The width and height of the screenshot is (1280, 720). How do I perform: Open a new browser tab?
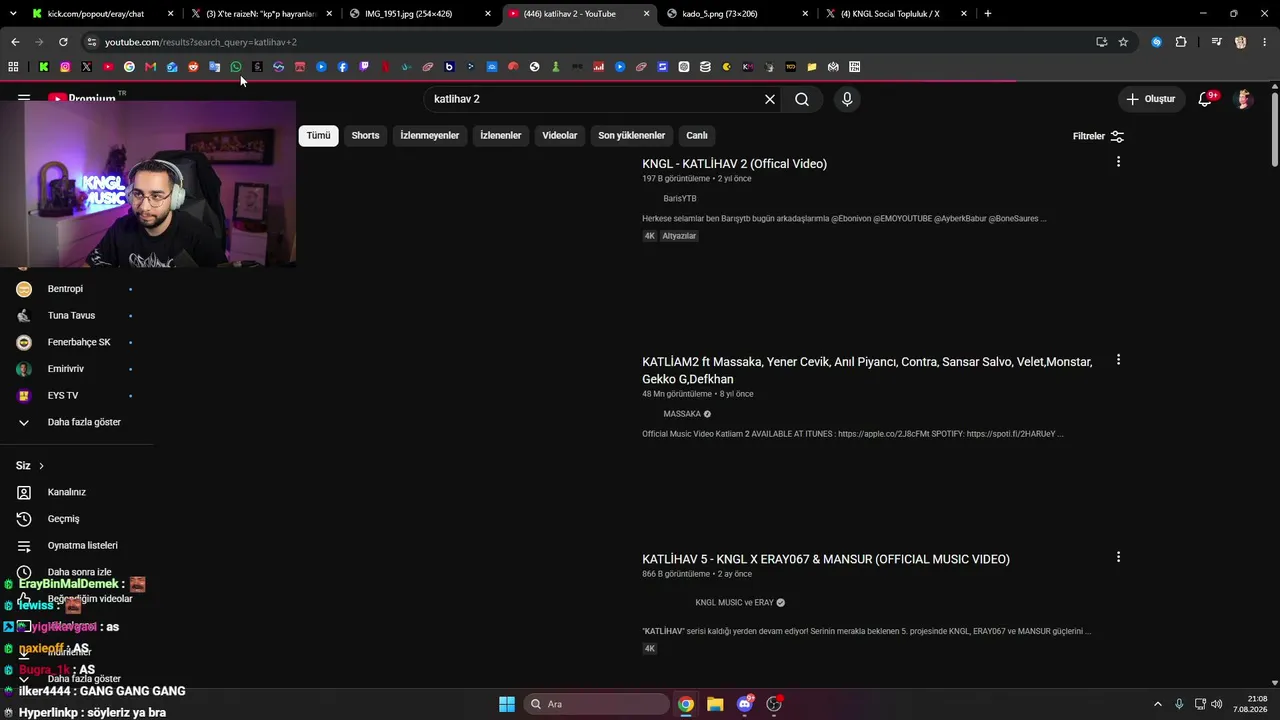(x=988, y=14)
